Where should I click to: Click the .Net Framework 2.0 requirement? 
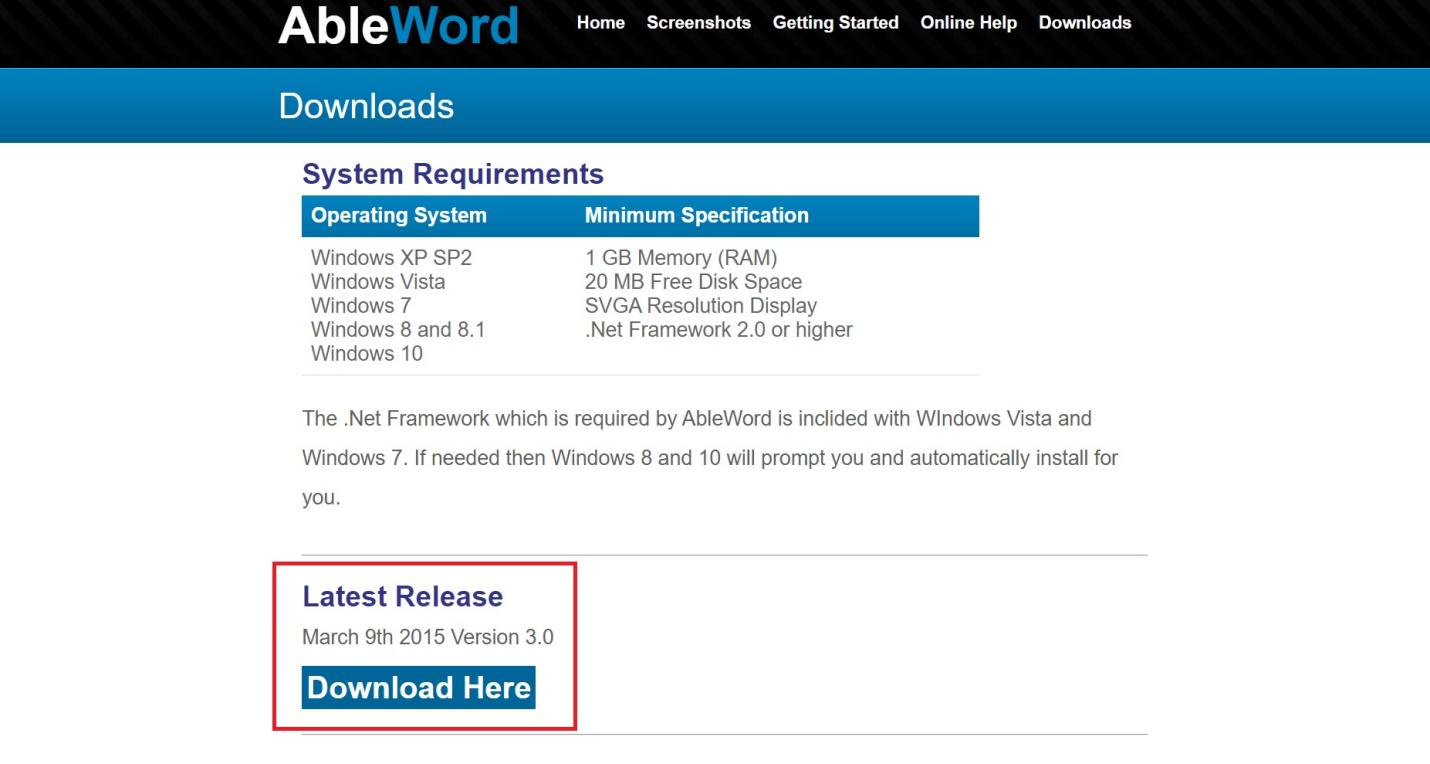pos(718,329)
